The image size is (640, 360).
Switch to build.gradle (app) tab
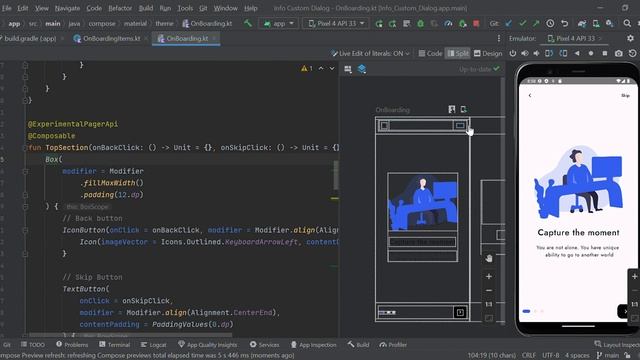point(30,38)
